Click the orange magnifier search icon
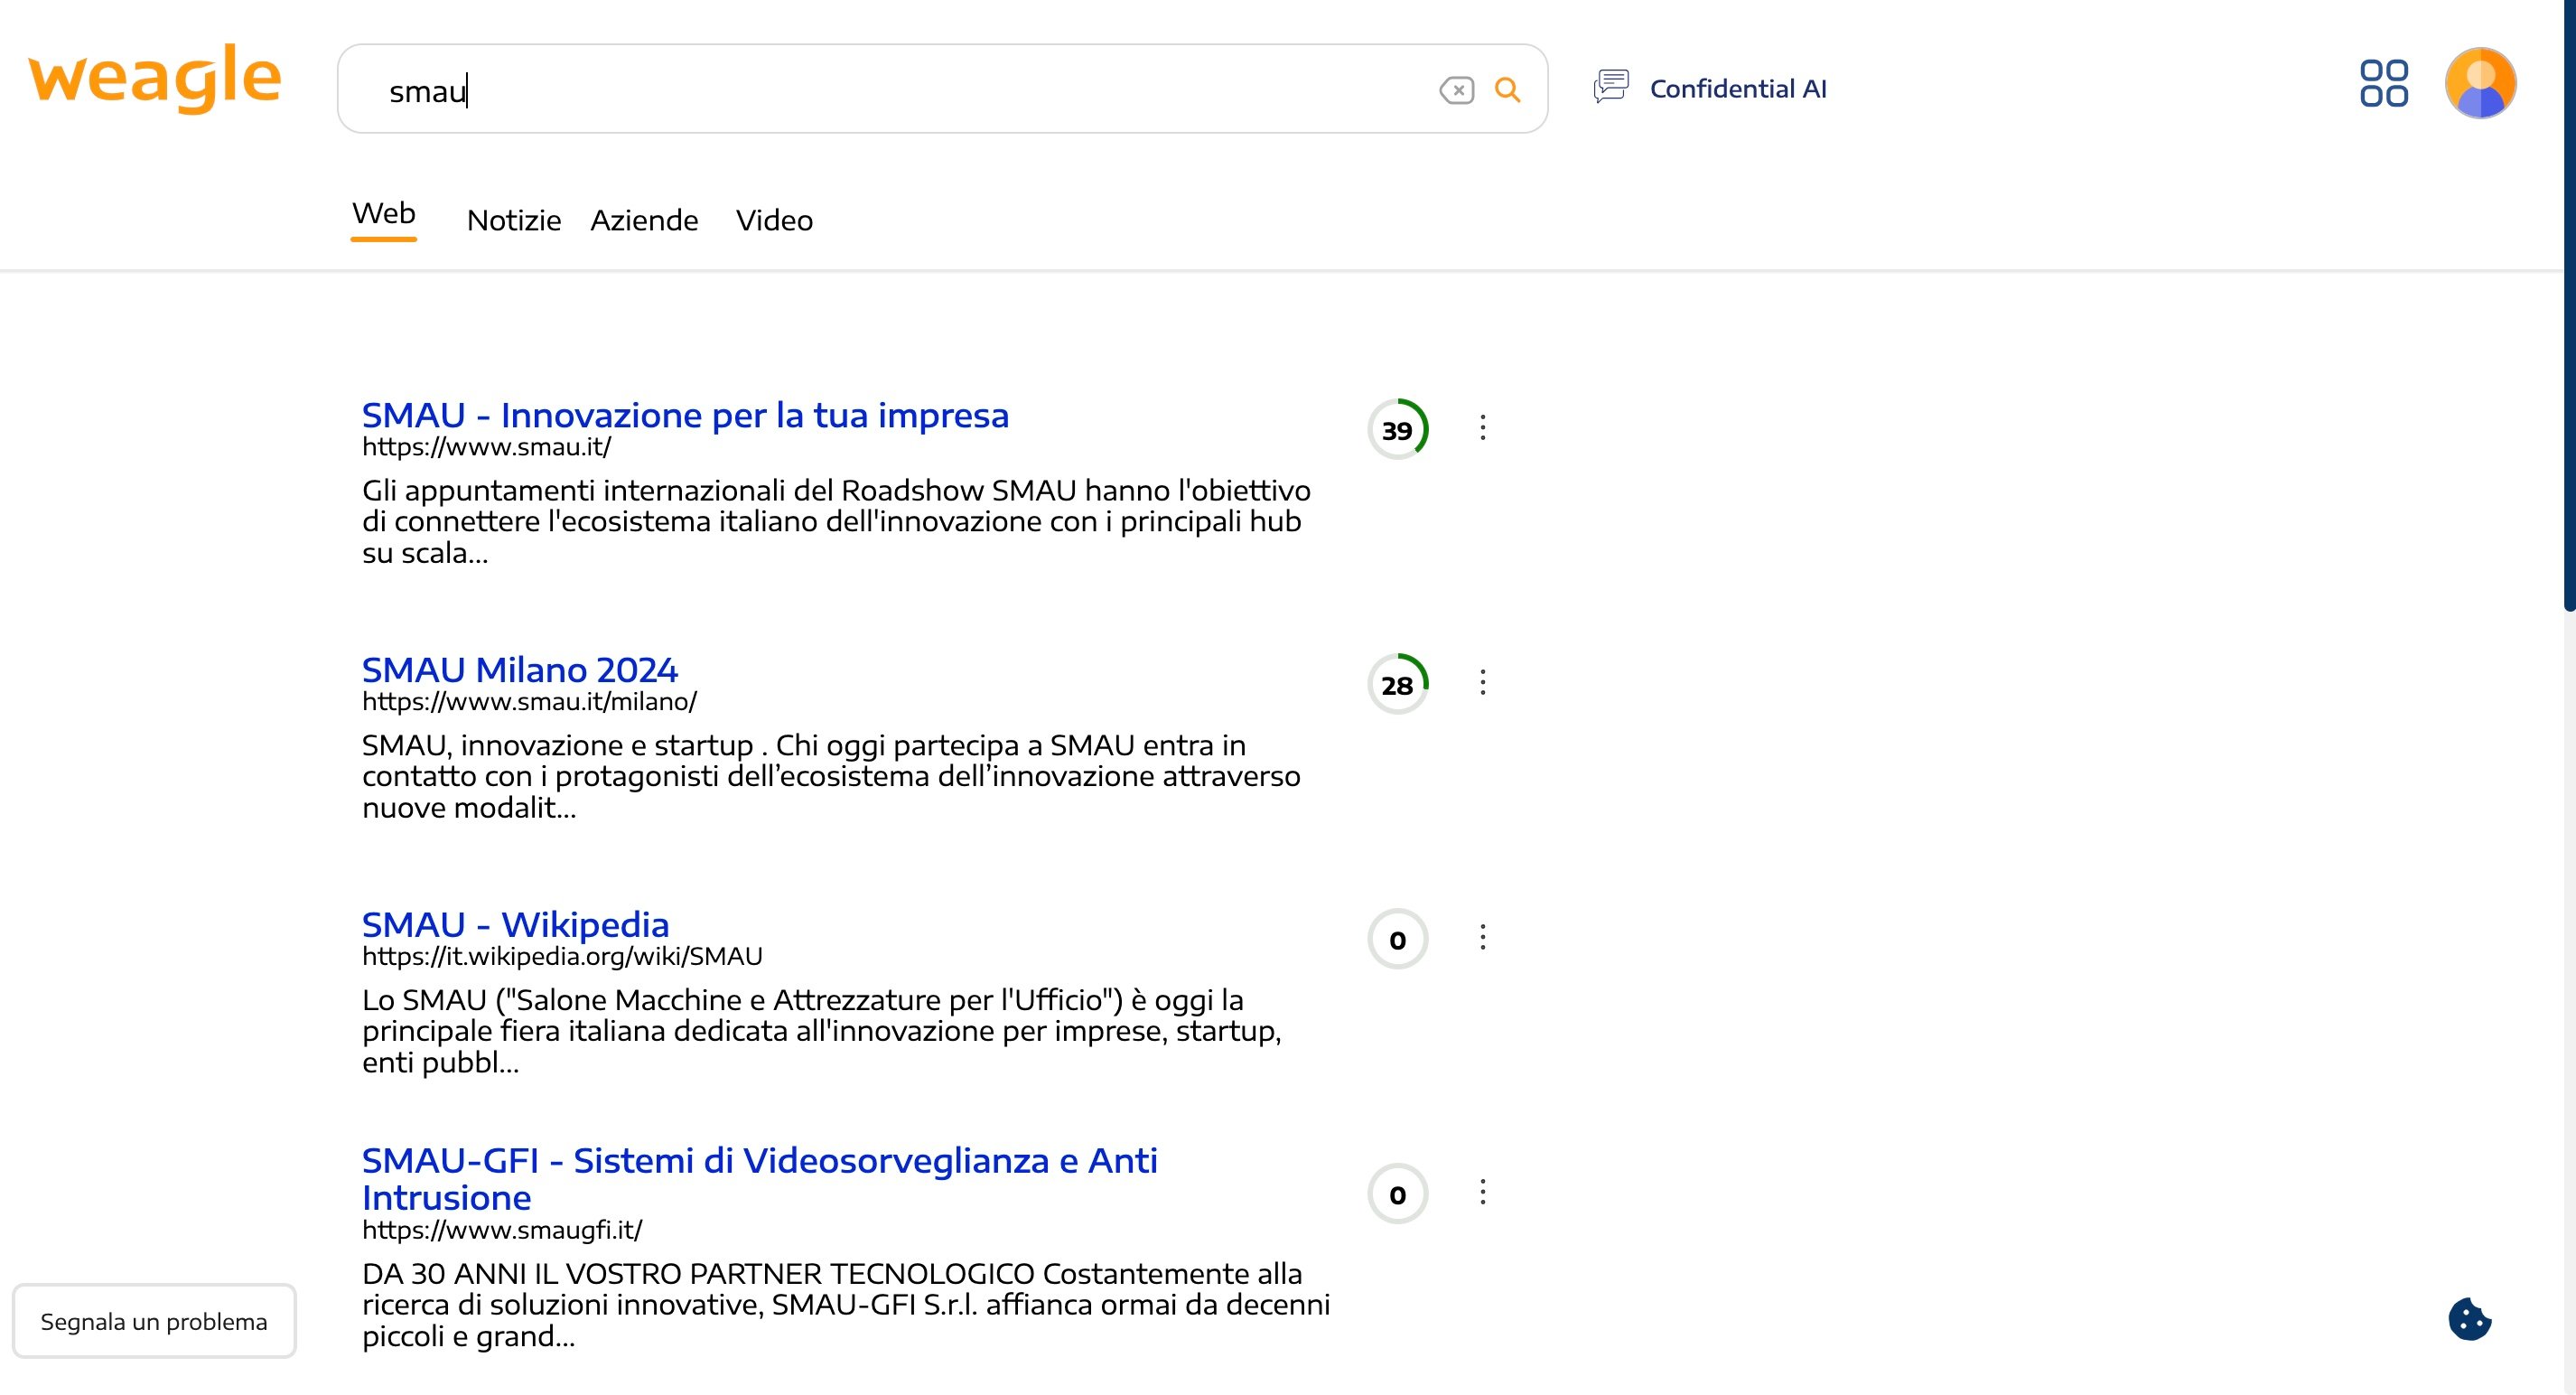The height and width of the screenshot is (1395, 2576). [1507, 90]
